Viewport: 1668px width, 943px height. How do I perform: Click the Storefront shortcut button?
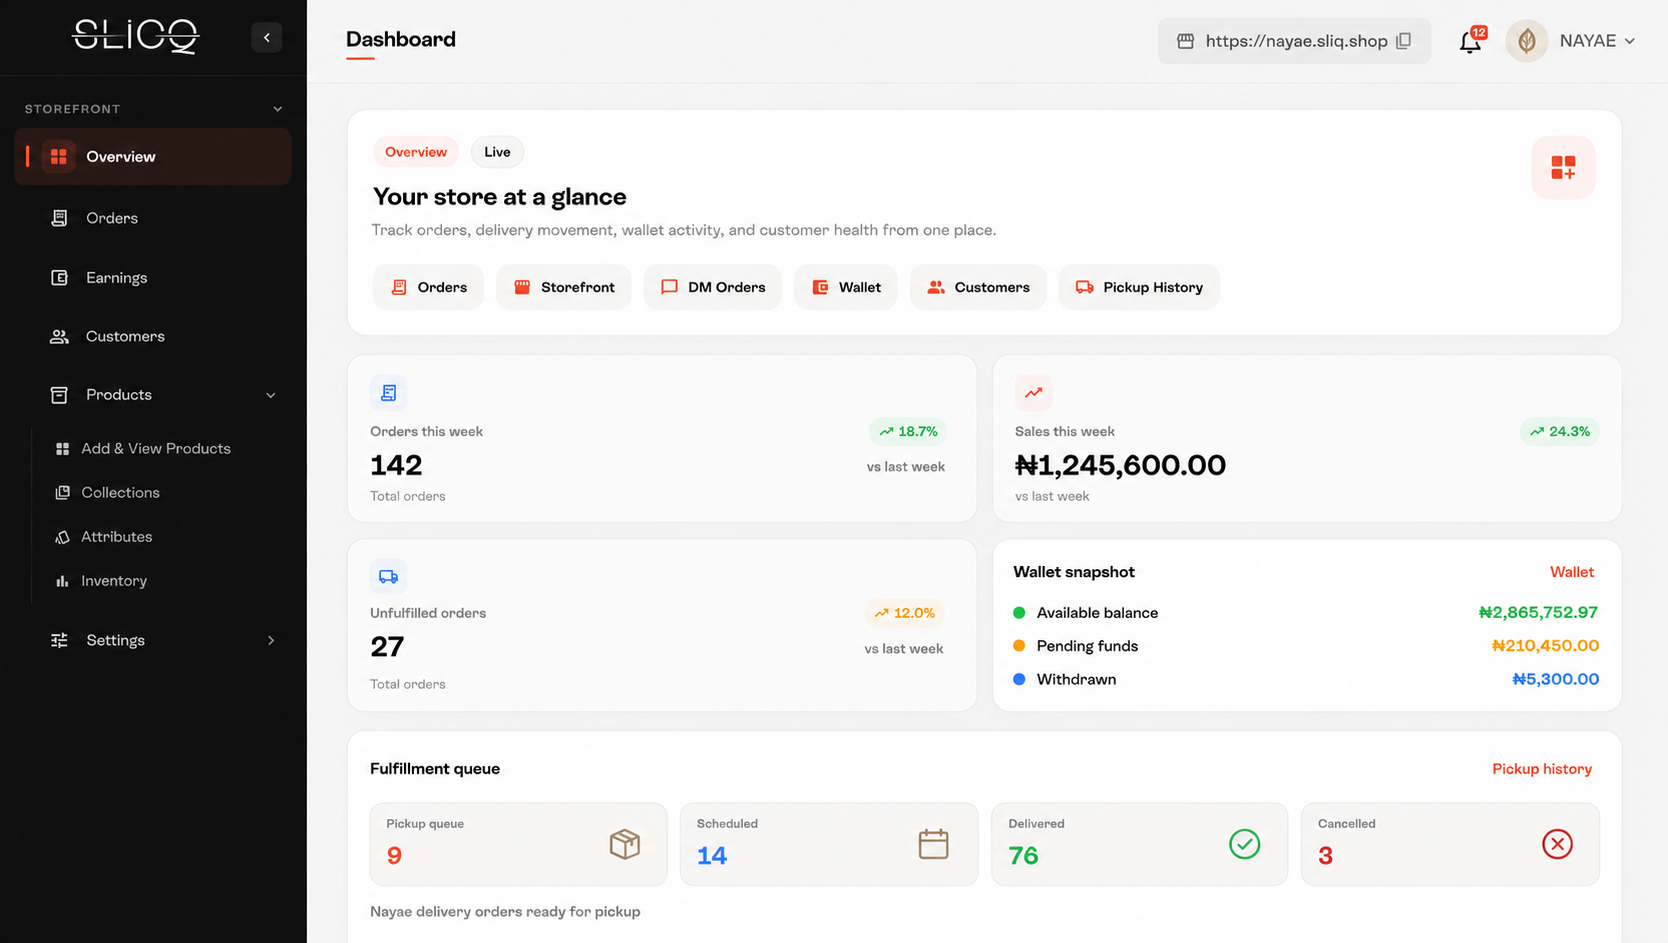click(564, 287)
